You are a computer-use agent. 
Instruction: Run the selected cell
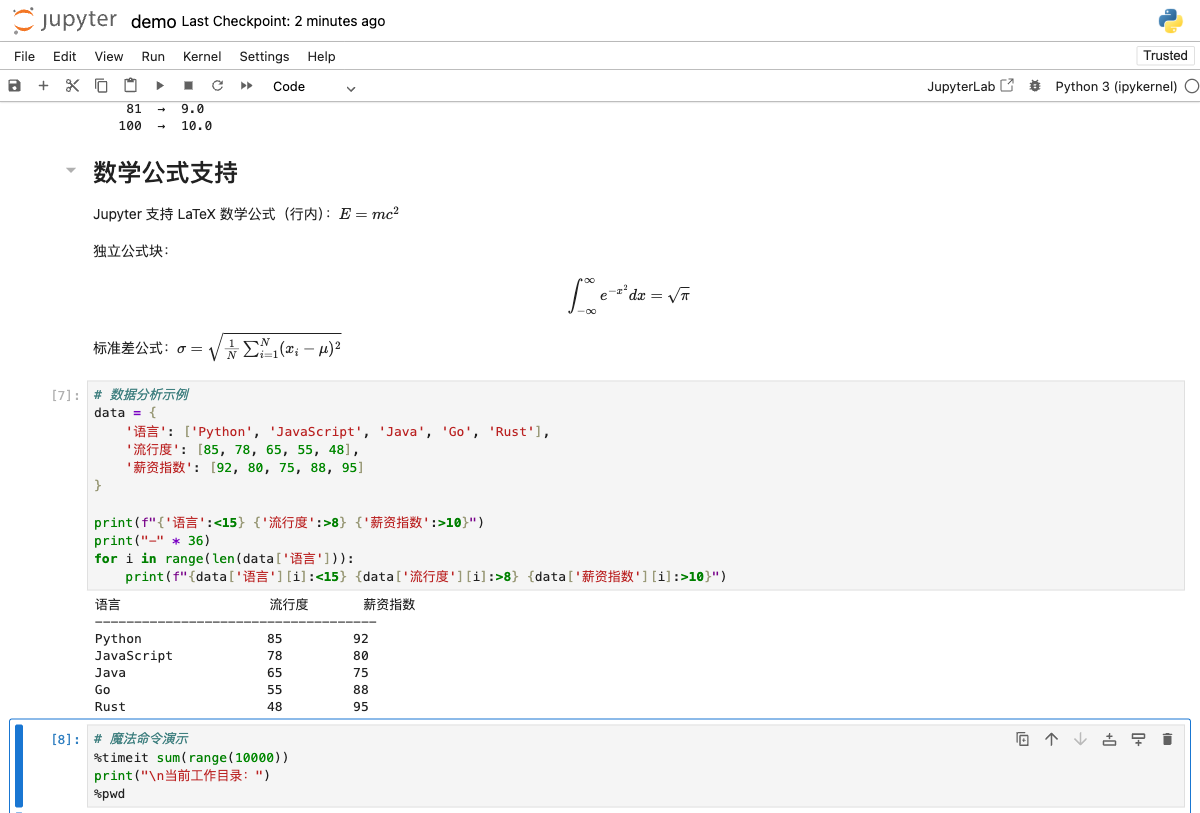(159, 86)
